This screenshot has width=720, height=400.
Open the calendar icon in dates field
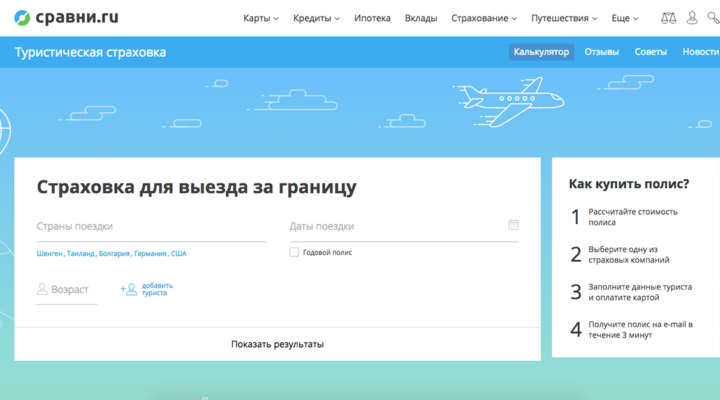coord(513,225)
